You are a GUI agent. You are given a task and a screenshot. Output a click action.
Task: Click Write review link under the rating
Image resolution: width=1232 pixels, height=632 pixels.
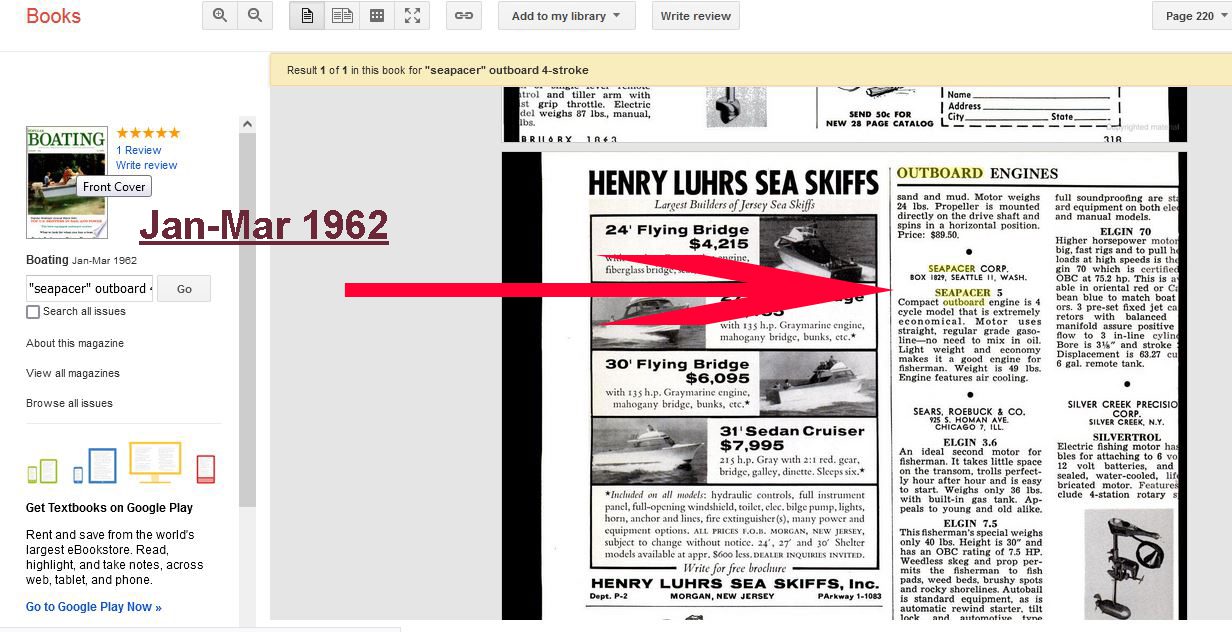pyautogui.click(x=147, y=165)
